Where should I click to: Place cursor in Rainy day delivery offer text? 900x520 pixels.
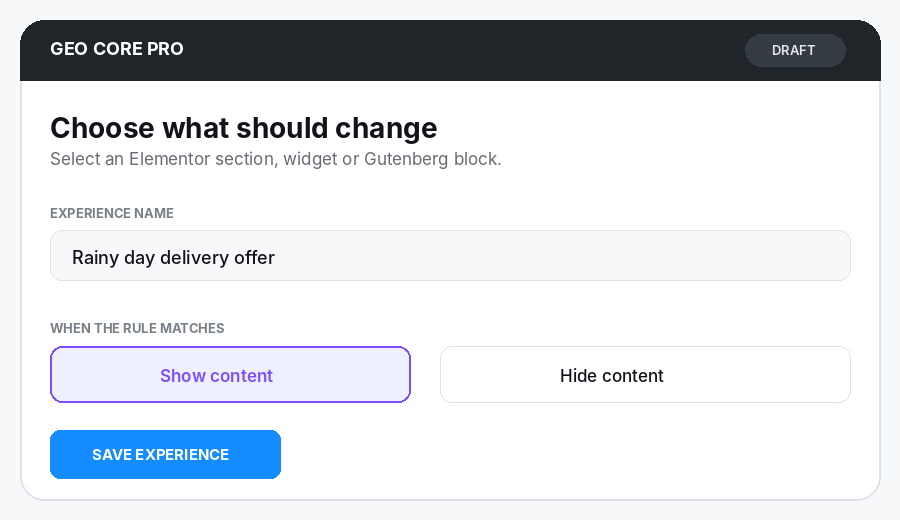(x=173, y=257)
